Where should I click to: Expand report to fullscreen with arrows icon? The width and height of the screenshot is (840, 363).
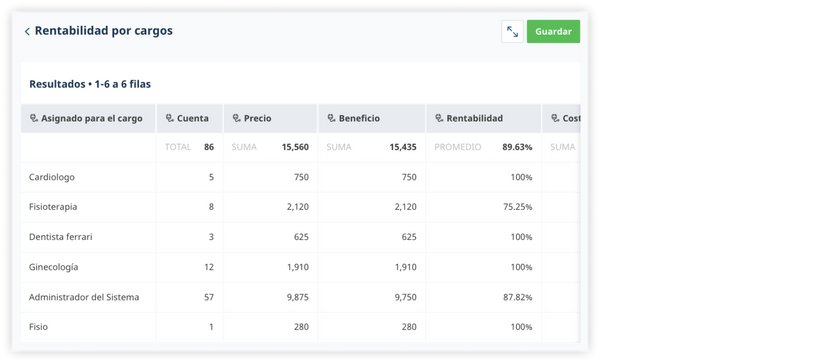[512, 32]
